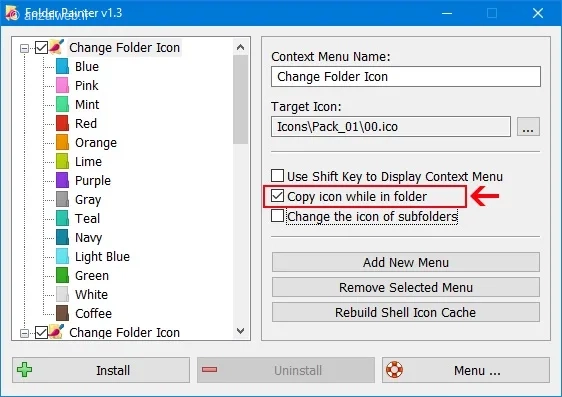The width and height of the screenshot is (562, 397).
Task: Select the top Change Folder Icon tree label
Action: pyautogui.click(x=124, y=47)
